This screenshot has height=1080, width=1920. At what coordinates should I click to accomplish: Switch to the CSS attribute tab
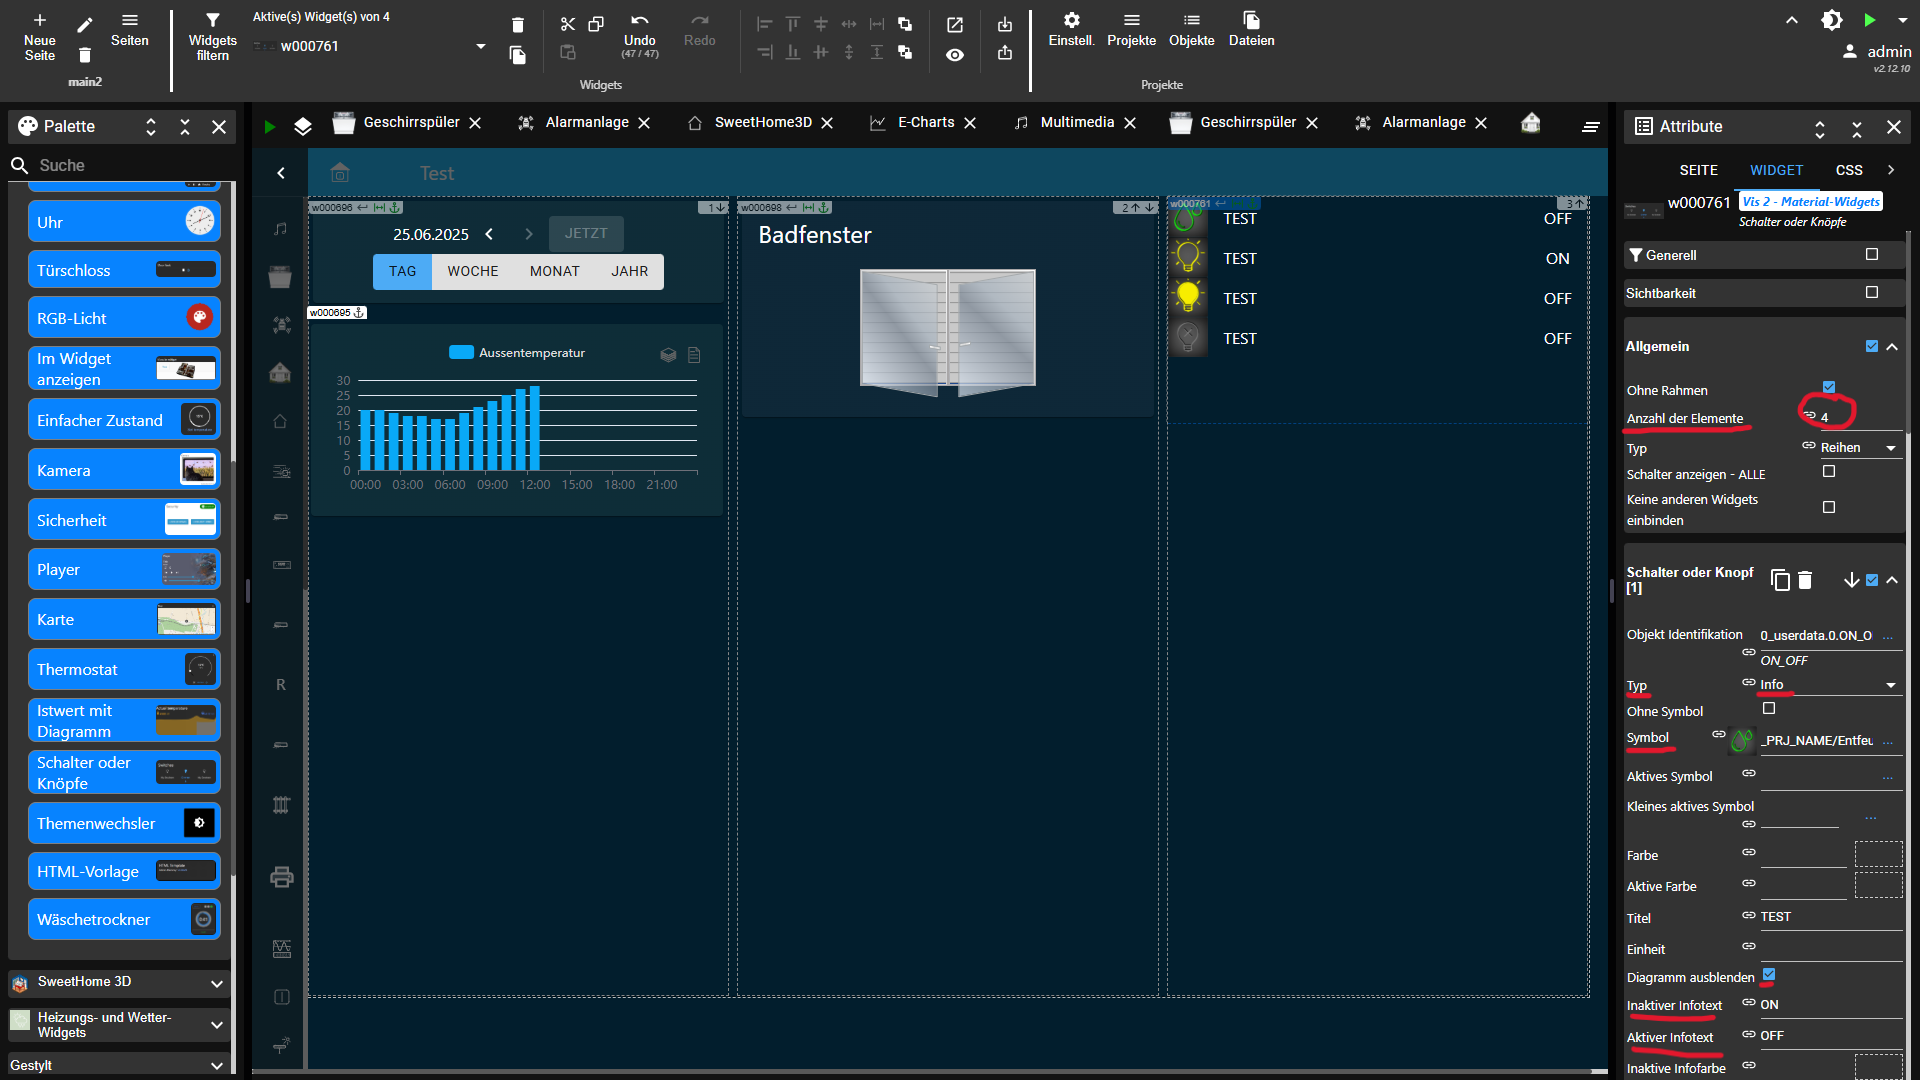point(1848,170)
